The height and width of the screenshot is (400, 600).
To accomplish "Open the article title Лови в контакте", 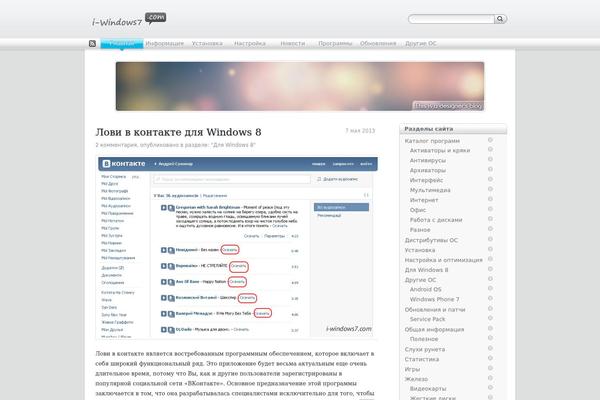I will [x=178, y=132].
